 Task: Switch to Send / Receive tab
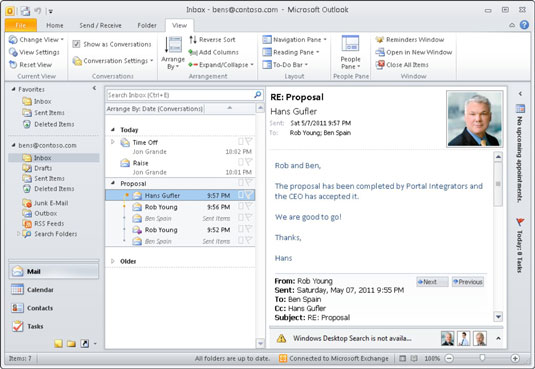coord(100,25)
